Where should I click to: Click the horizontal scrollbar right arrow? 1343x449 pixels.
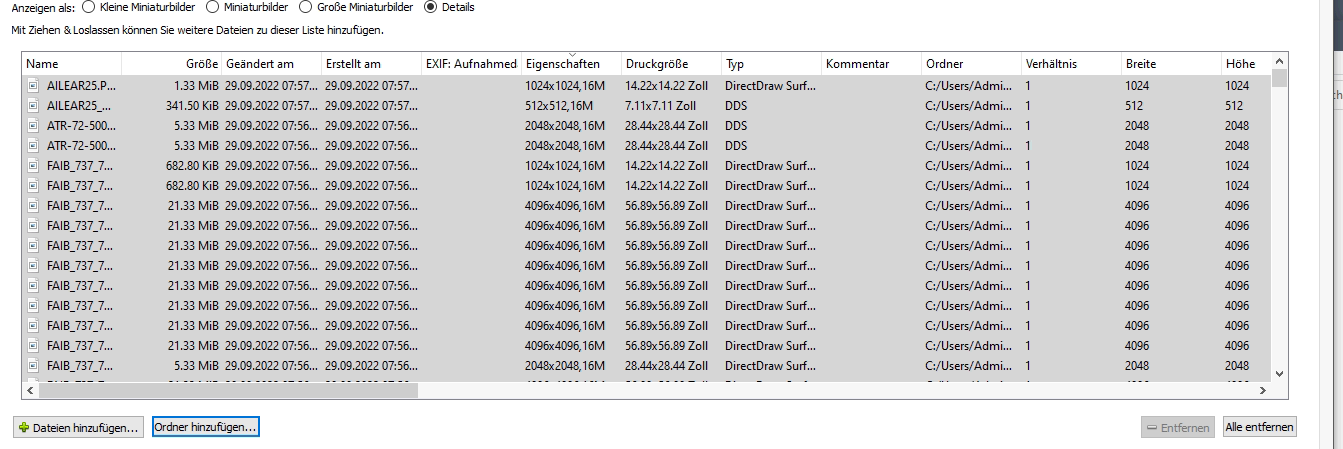tap(1263, 390)
